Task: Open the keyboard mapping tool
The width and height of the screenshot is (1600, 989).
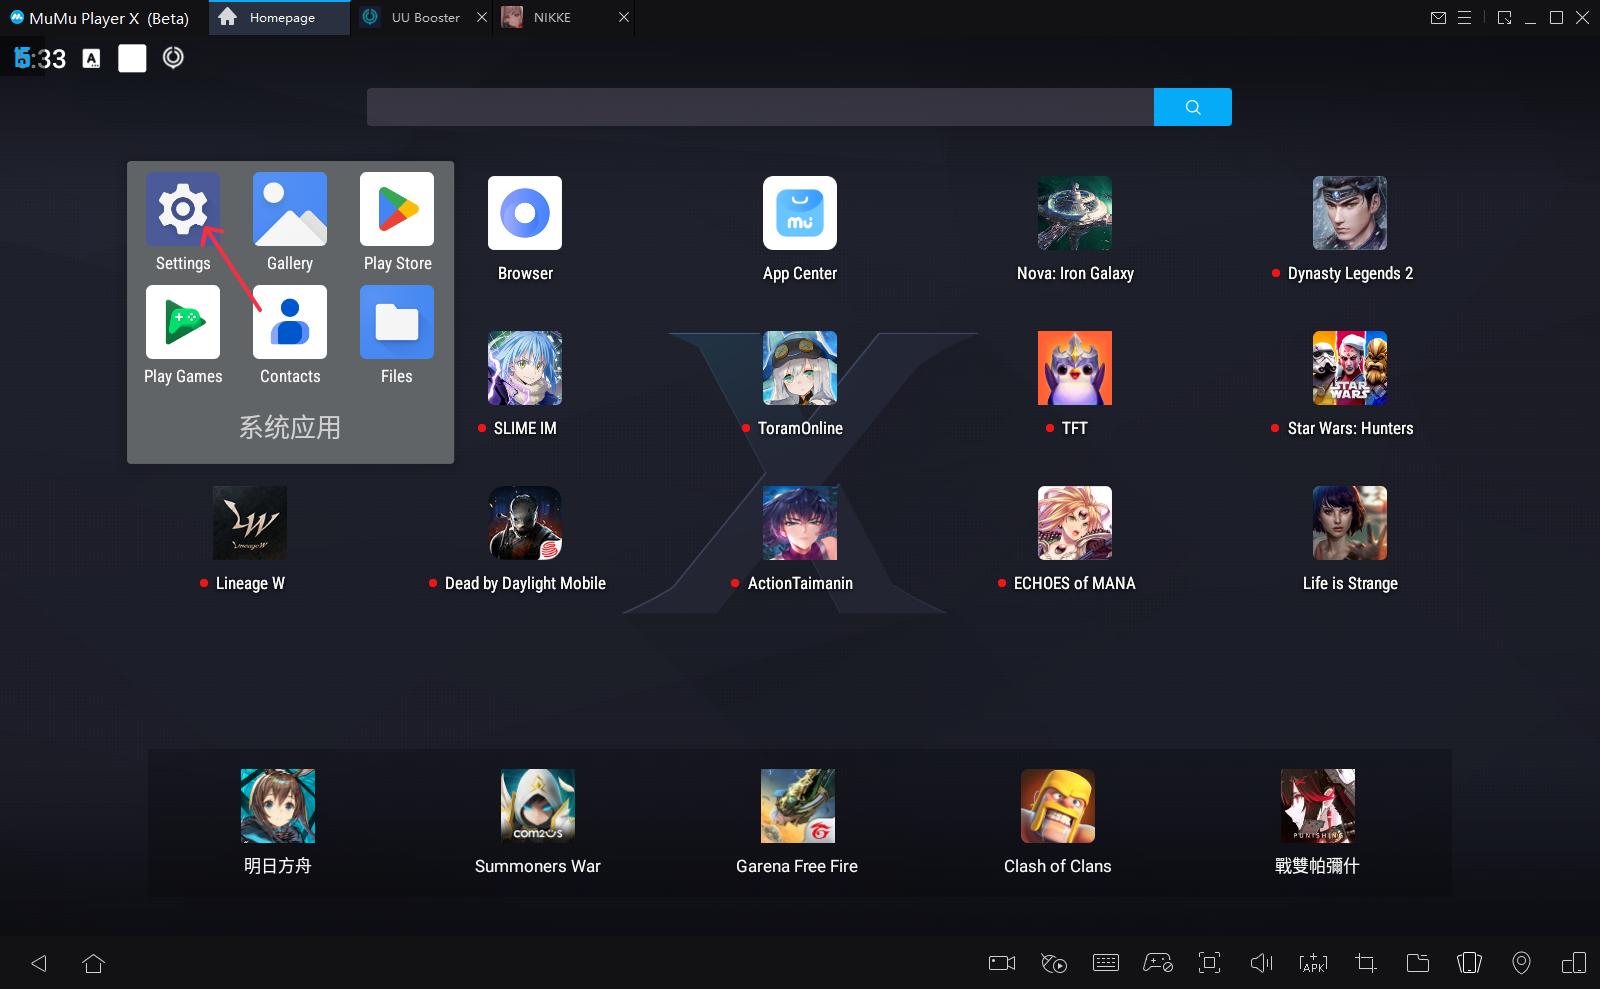Action: [x=1106, y=963]
